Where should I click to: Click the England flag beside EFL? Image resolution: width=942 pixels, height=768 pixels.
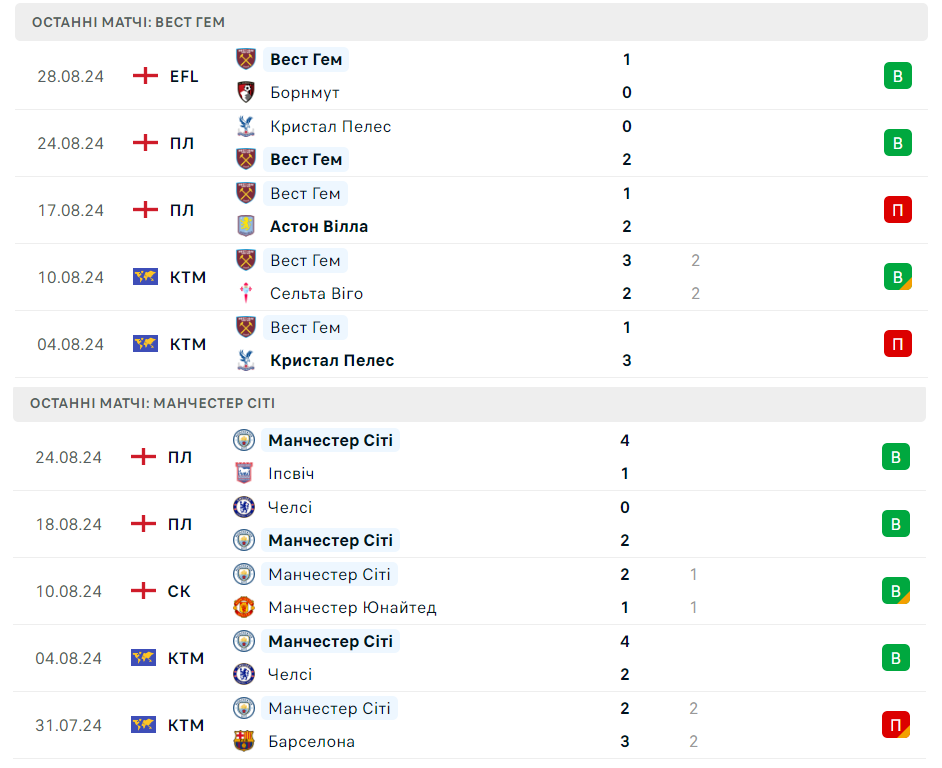146,76
